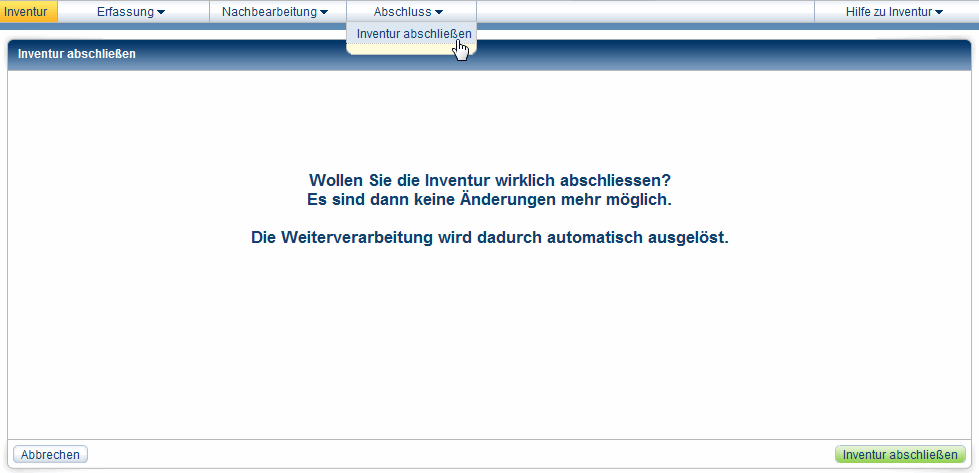Click blank white area below the confirmation message

tap(489, 340)
